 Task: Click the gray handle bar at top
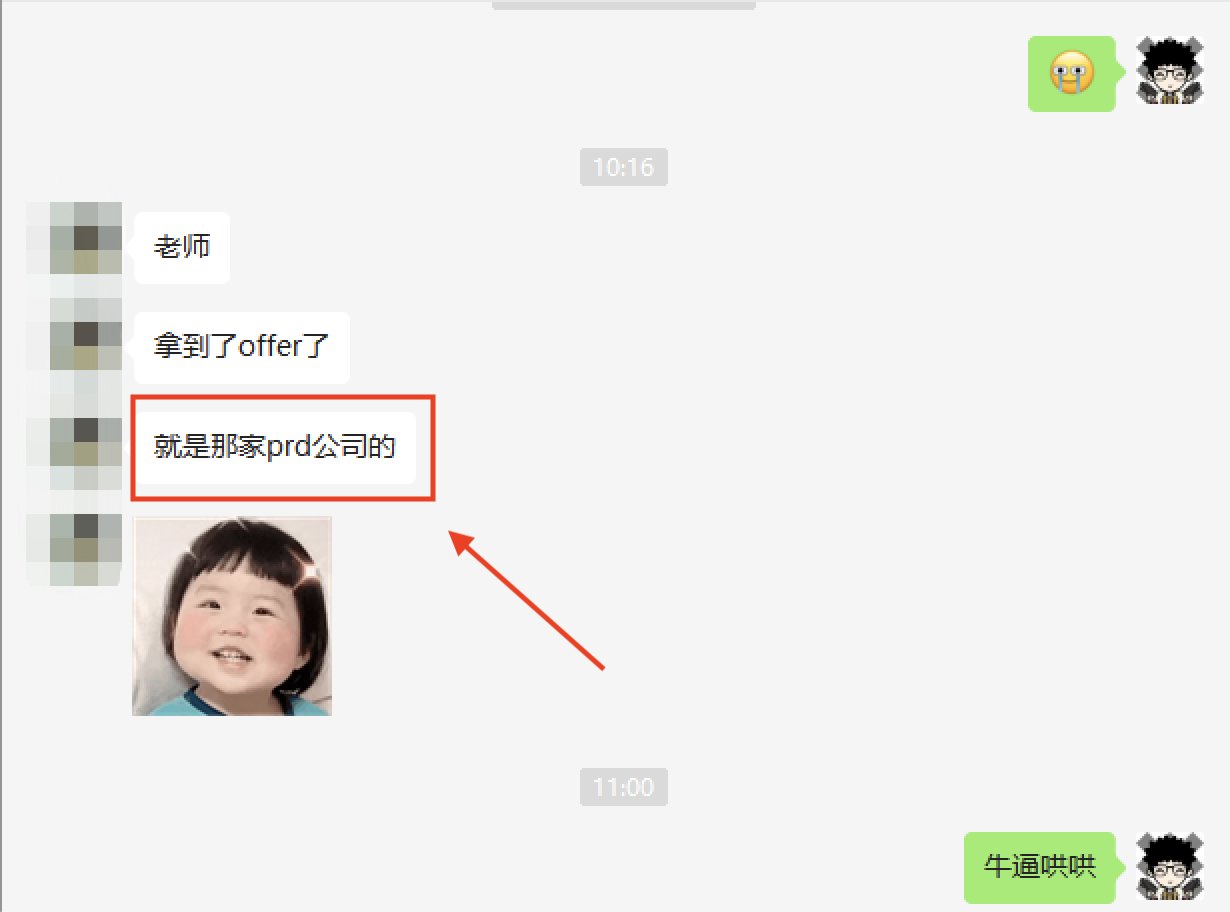coord(623,5)
